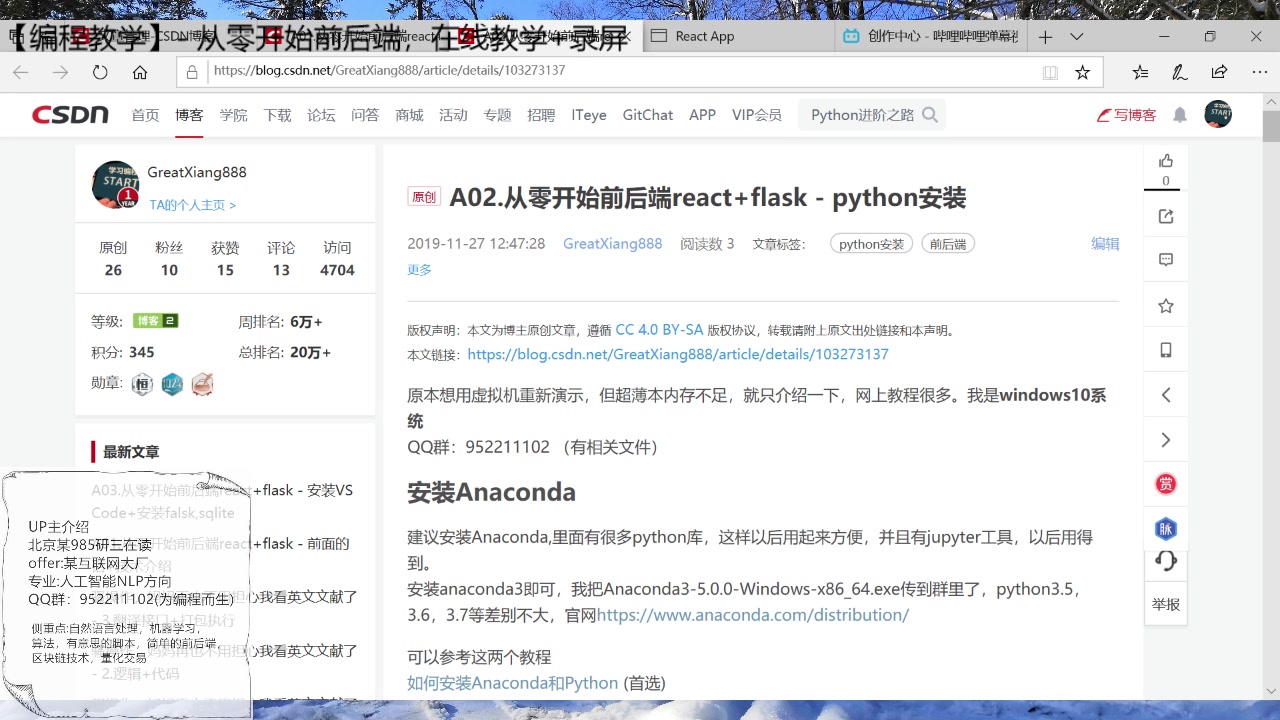Click the CSDN logo

(x=70, y=114)
